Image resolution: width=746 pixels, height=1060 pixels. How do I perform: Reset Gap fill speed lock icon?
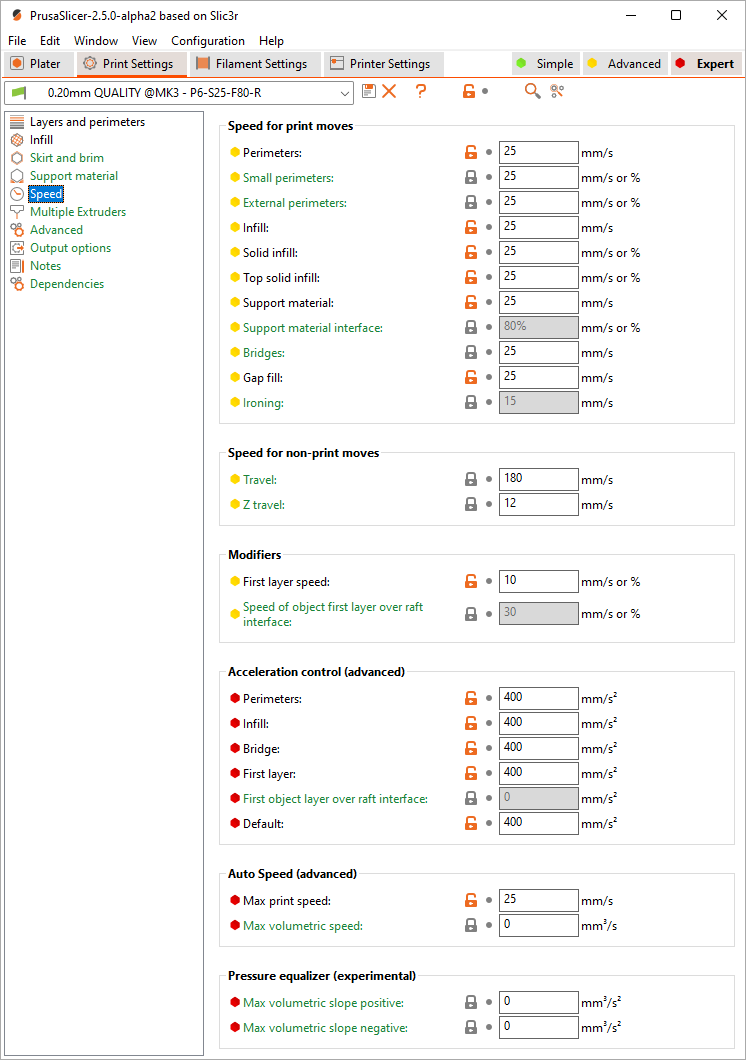pos(471,377)
